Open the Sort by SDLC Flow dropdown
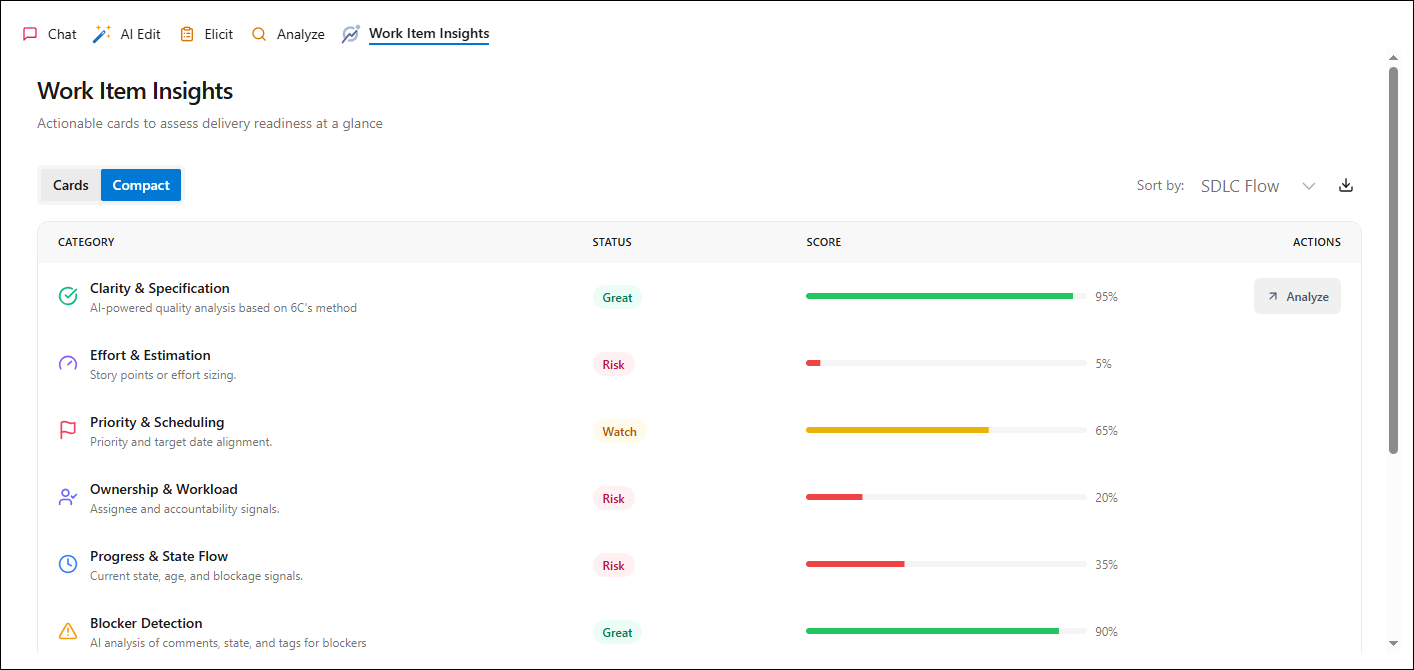The image size is (1414, 670). (x=1258, y=186)
